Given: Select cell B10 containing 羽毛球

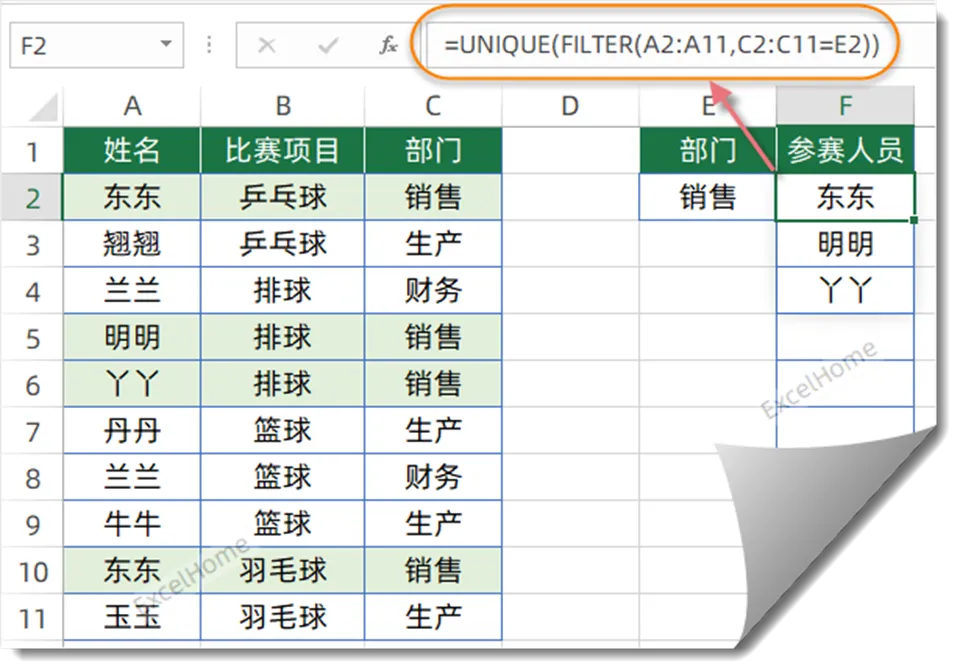Looking at the screenshot, I should pyautogui.click(x=282, y=570).
